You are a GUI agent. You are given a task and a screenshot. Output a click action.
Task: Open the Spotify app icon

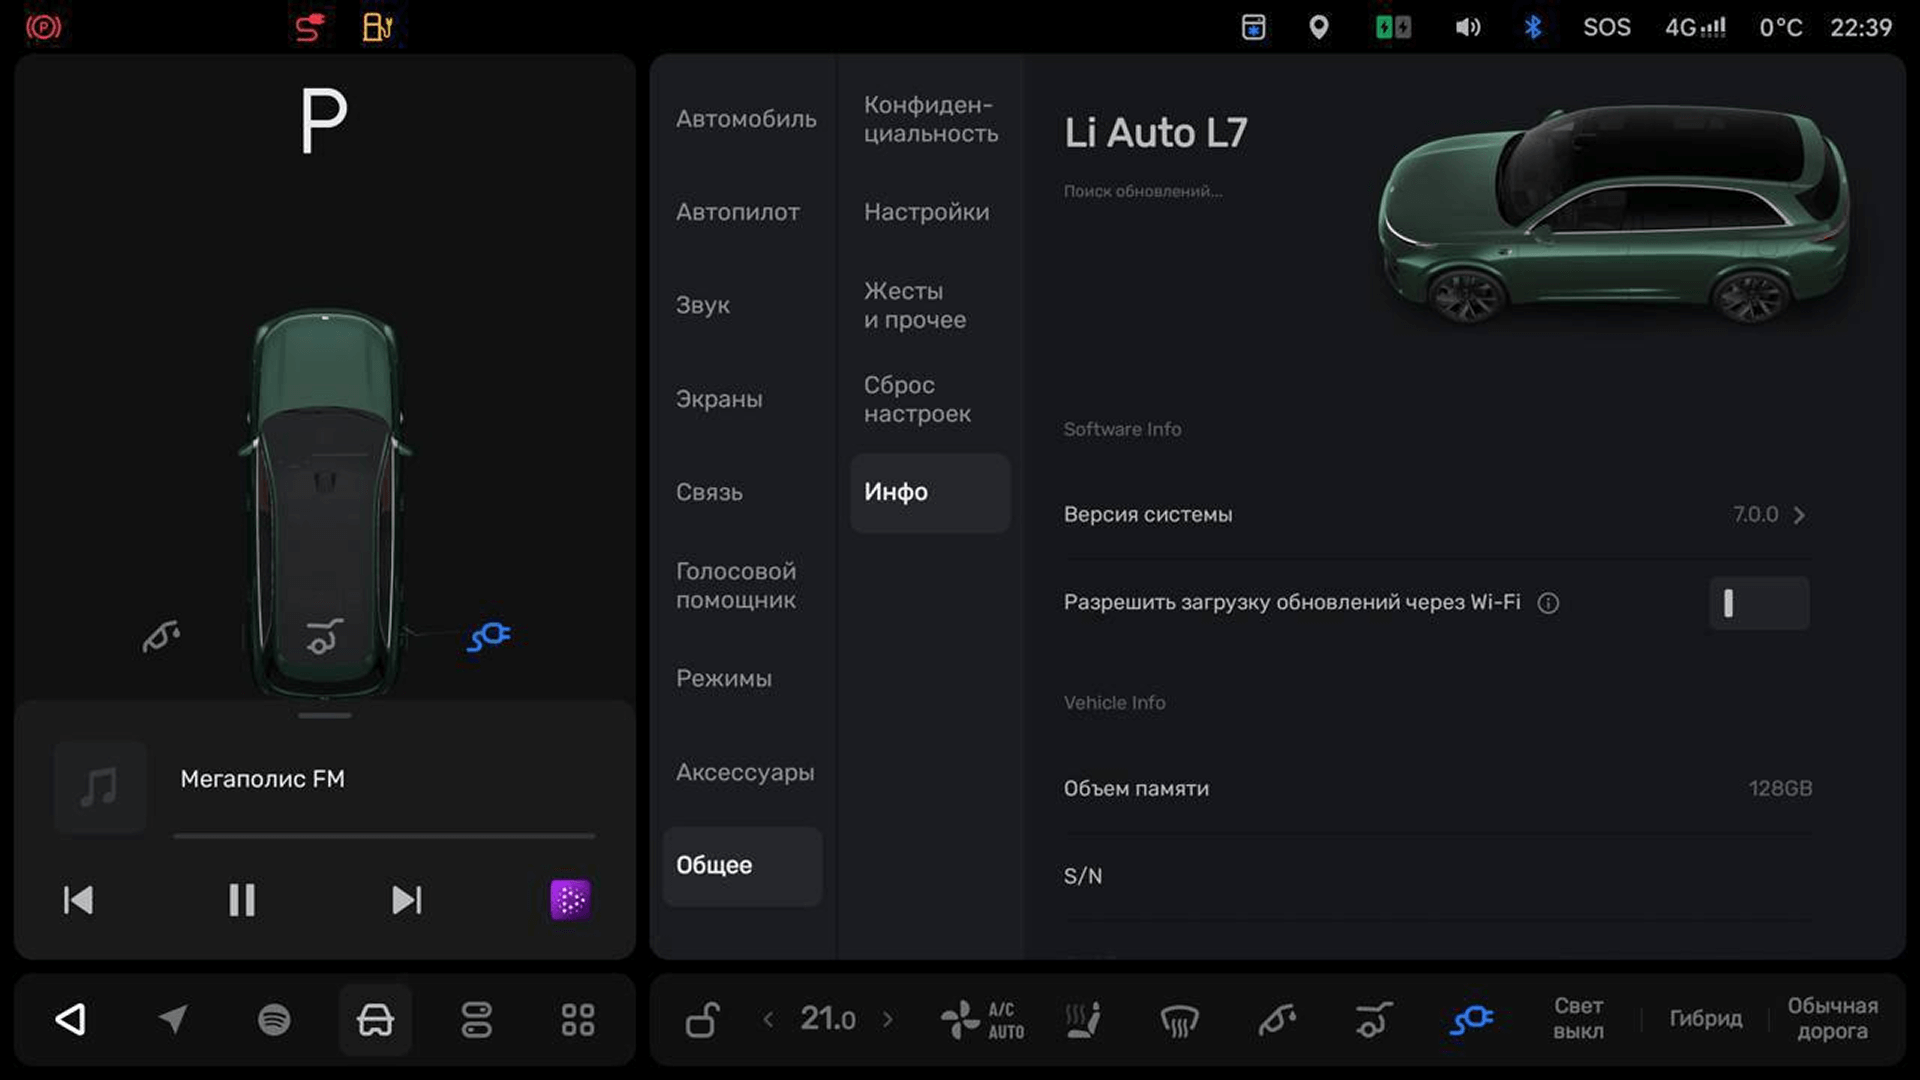coord(274,1019)
